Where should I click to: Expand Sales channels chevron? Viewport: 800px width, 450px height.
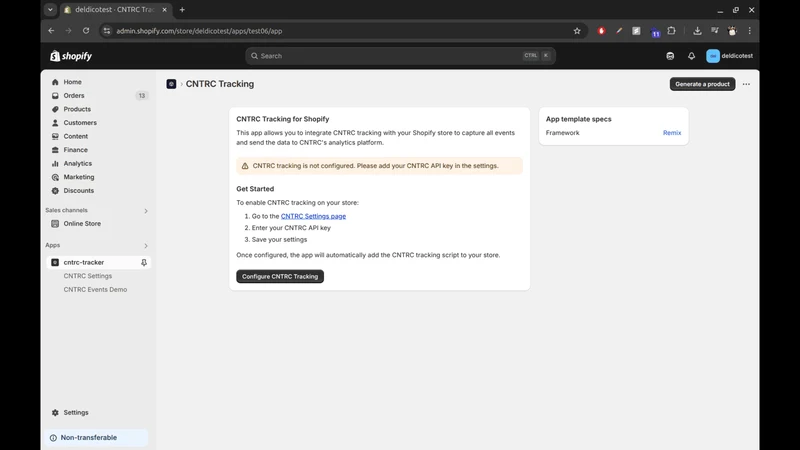point(146,211)
